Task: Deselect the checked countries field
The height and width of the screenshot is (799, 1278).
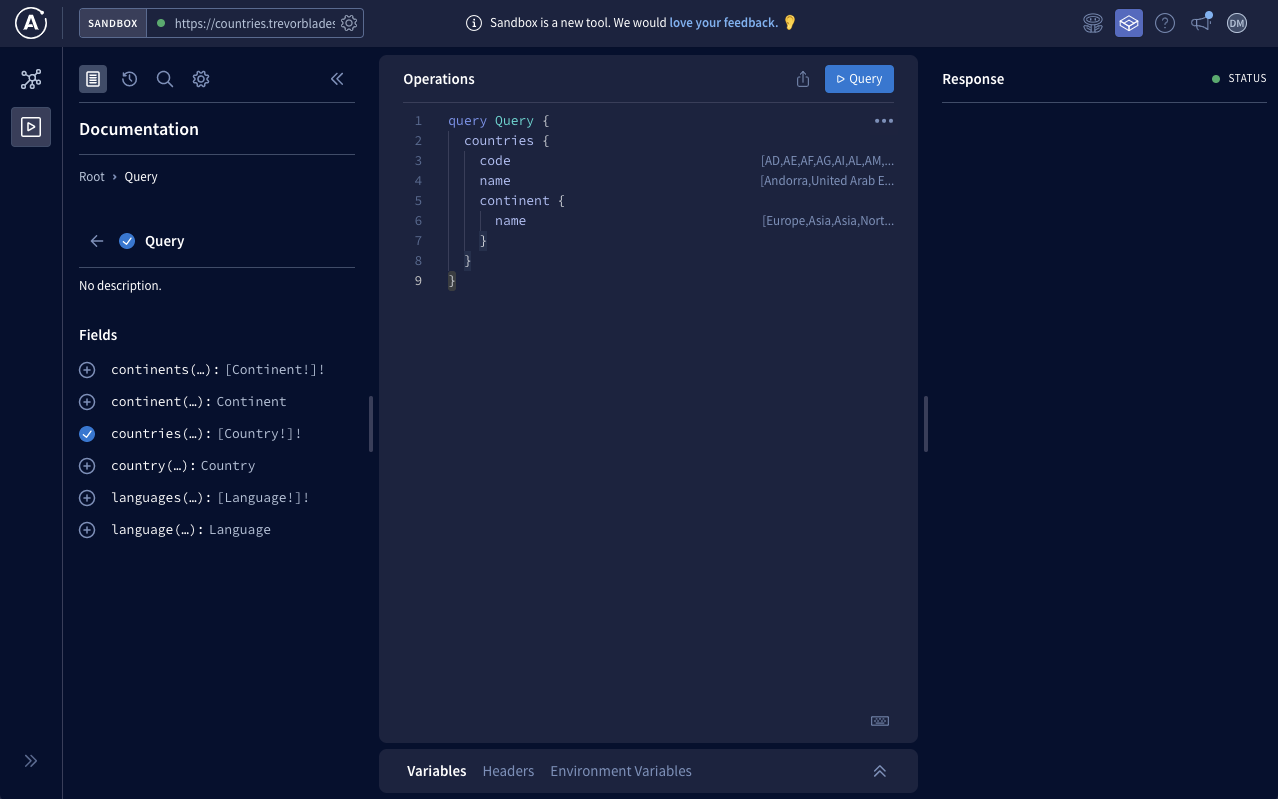Action: coord(87,433)
